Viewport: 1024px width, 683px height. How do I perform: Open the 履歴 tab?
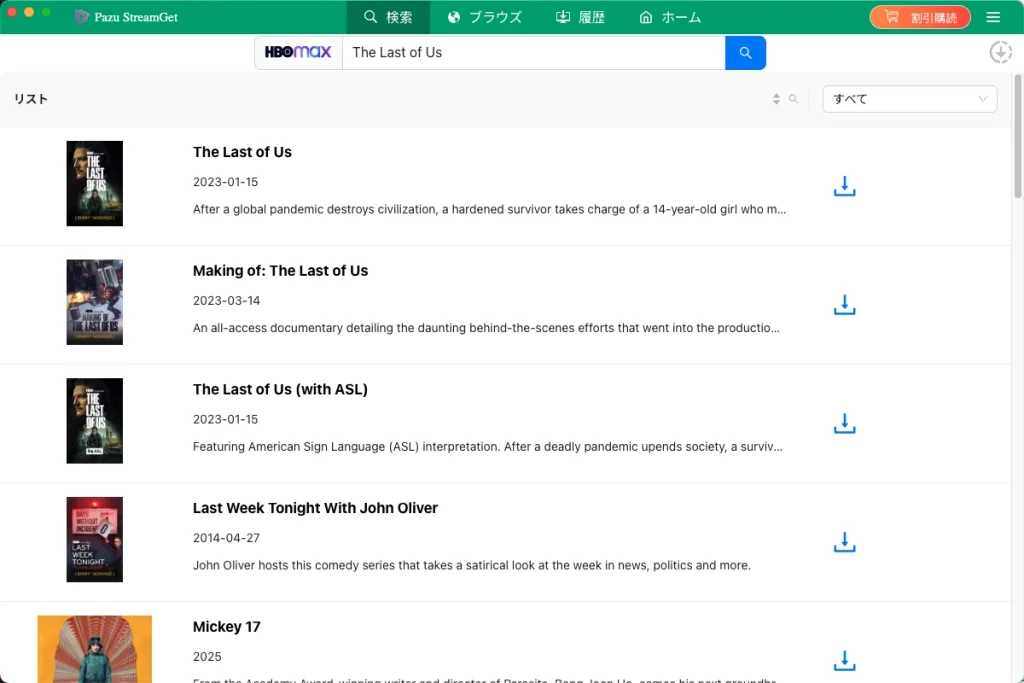click(x=580, y=17)
